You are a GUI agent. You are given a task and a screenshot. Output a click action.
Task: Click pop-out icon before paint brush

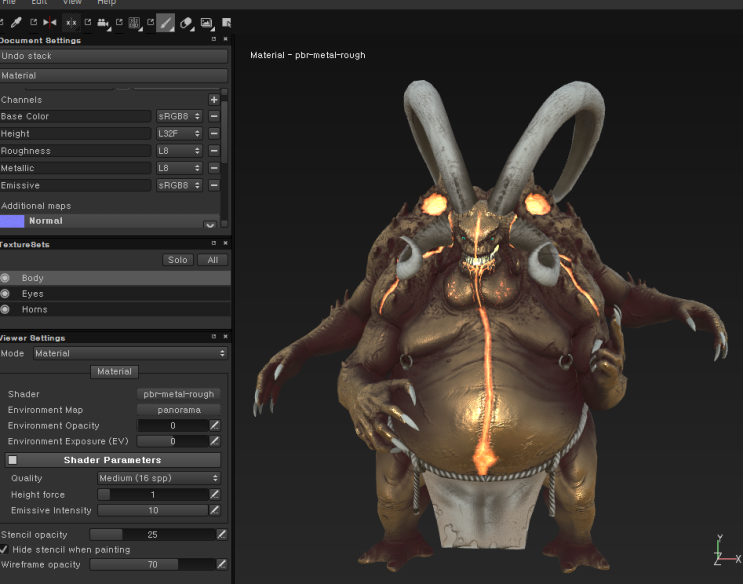point(151,22)
